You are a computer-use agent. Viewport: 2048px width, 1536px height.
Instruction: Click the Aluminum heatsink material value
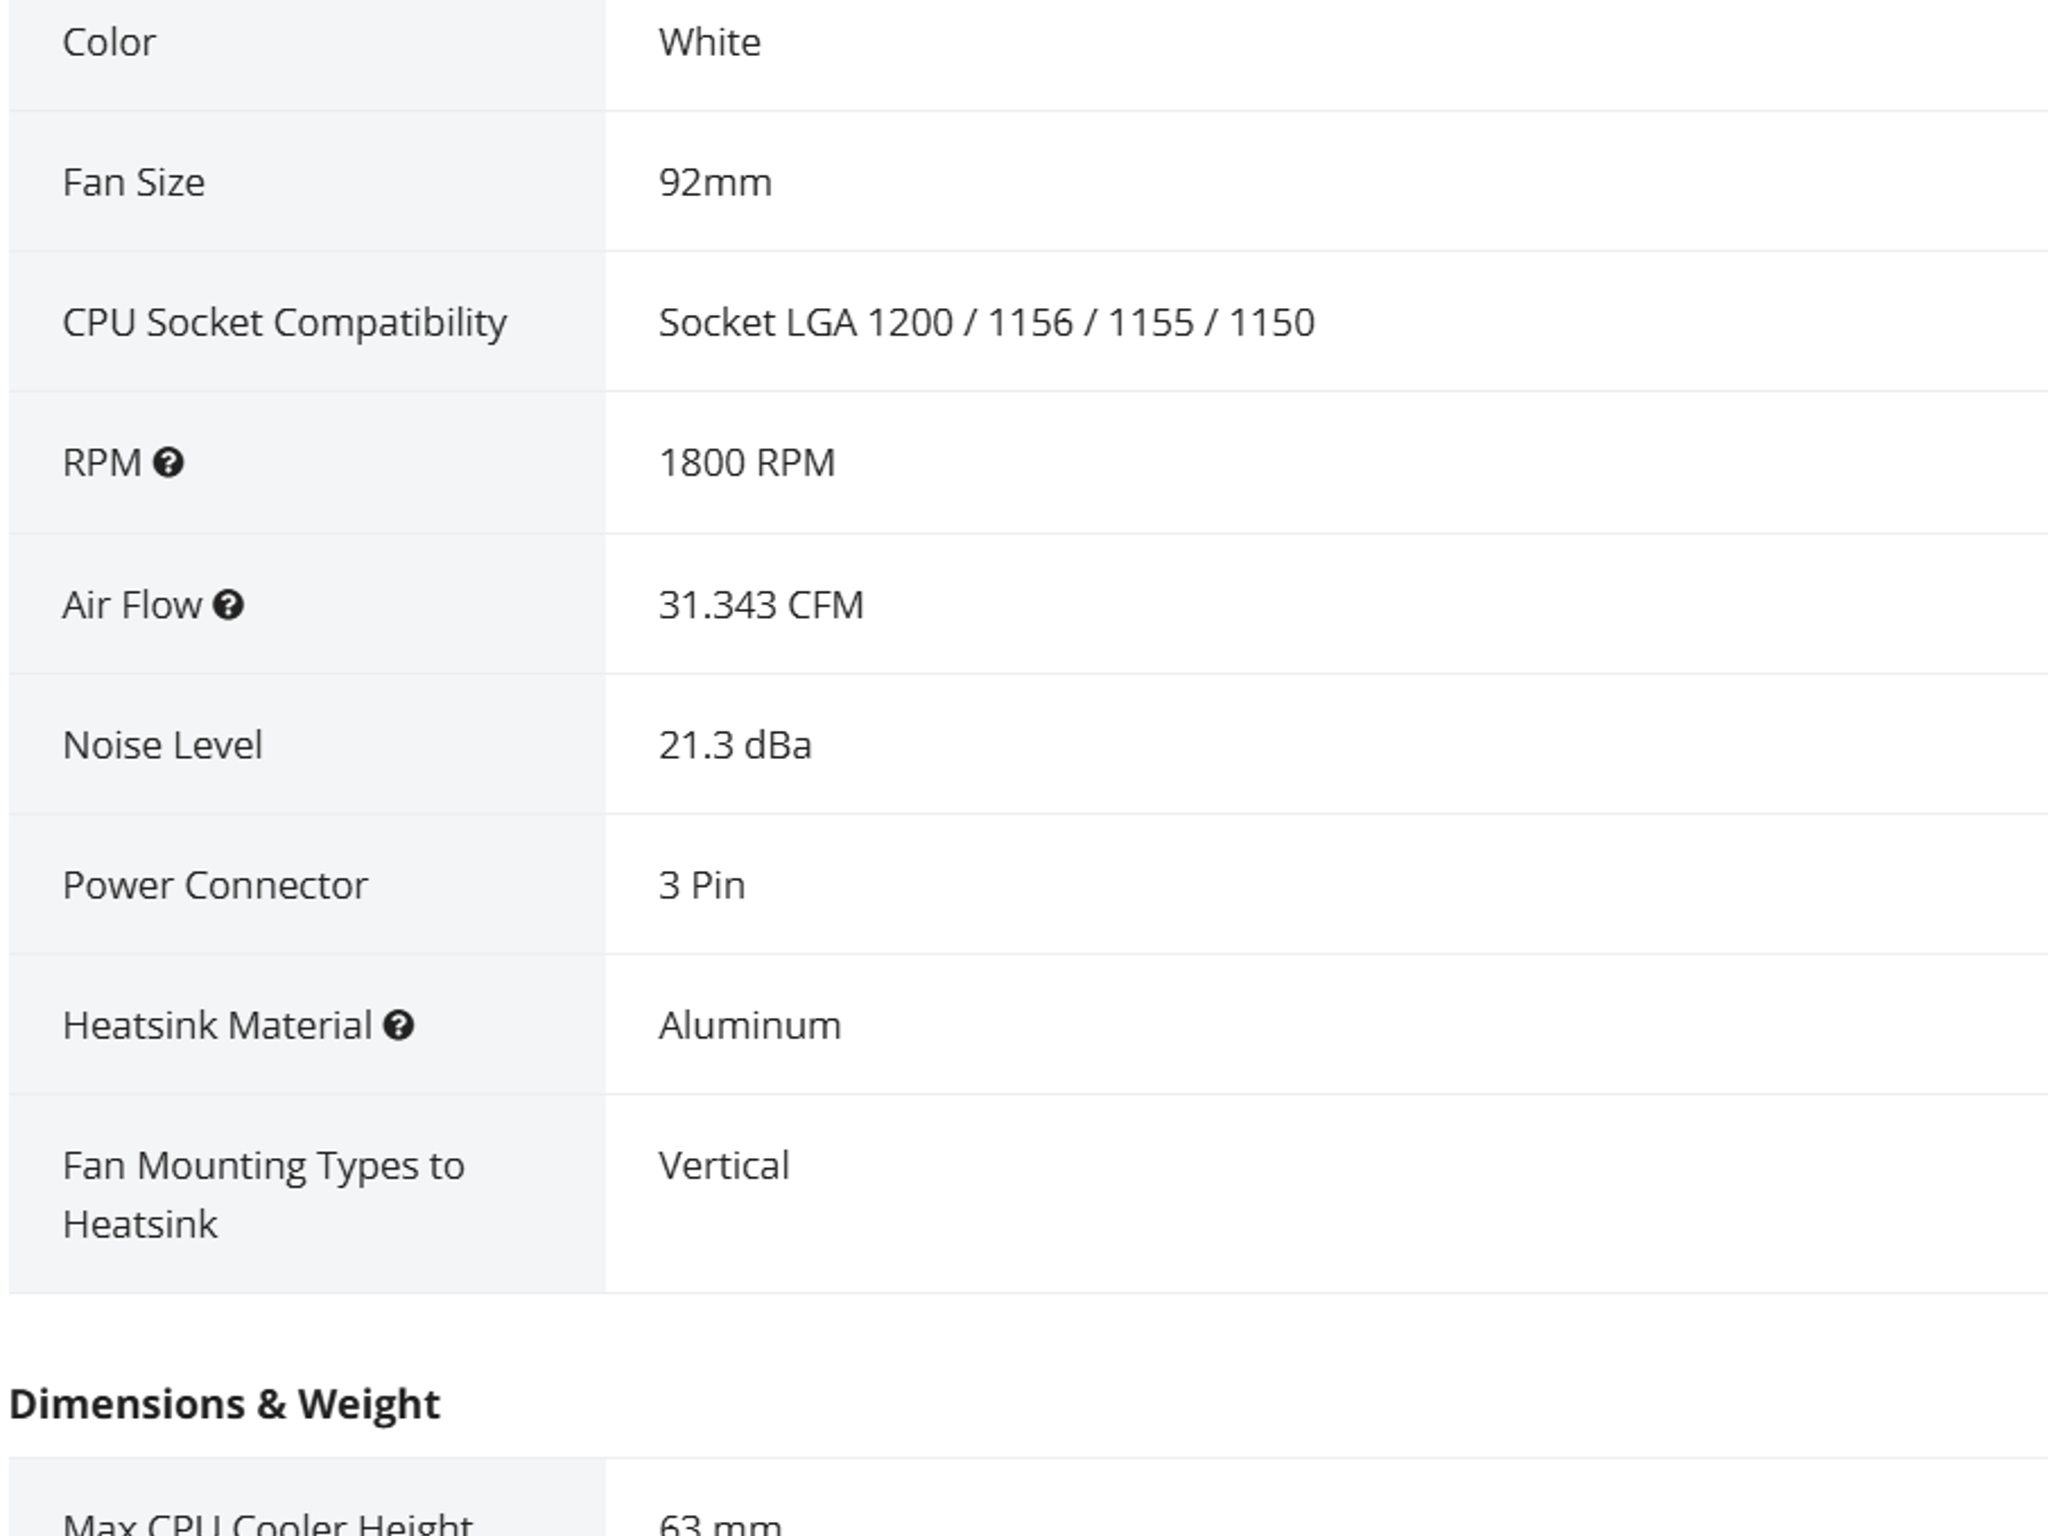point(749,1025)
